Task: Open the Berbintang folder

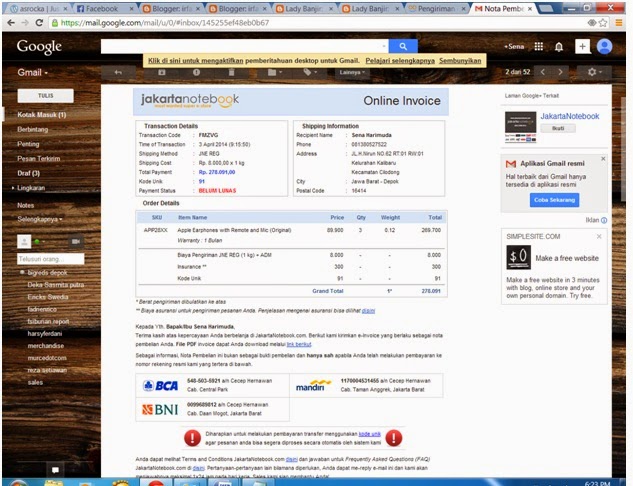Action: pyautogui.click(x=32, y=130)
